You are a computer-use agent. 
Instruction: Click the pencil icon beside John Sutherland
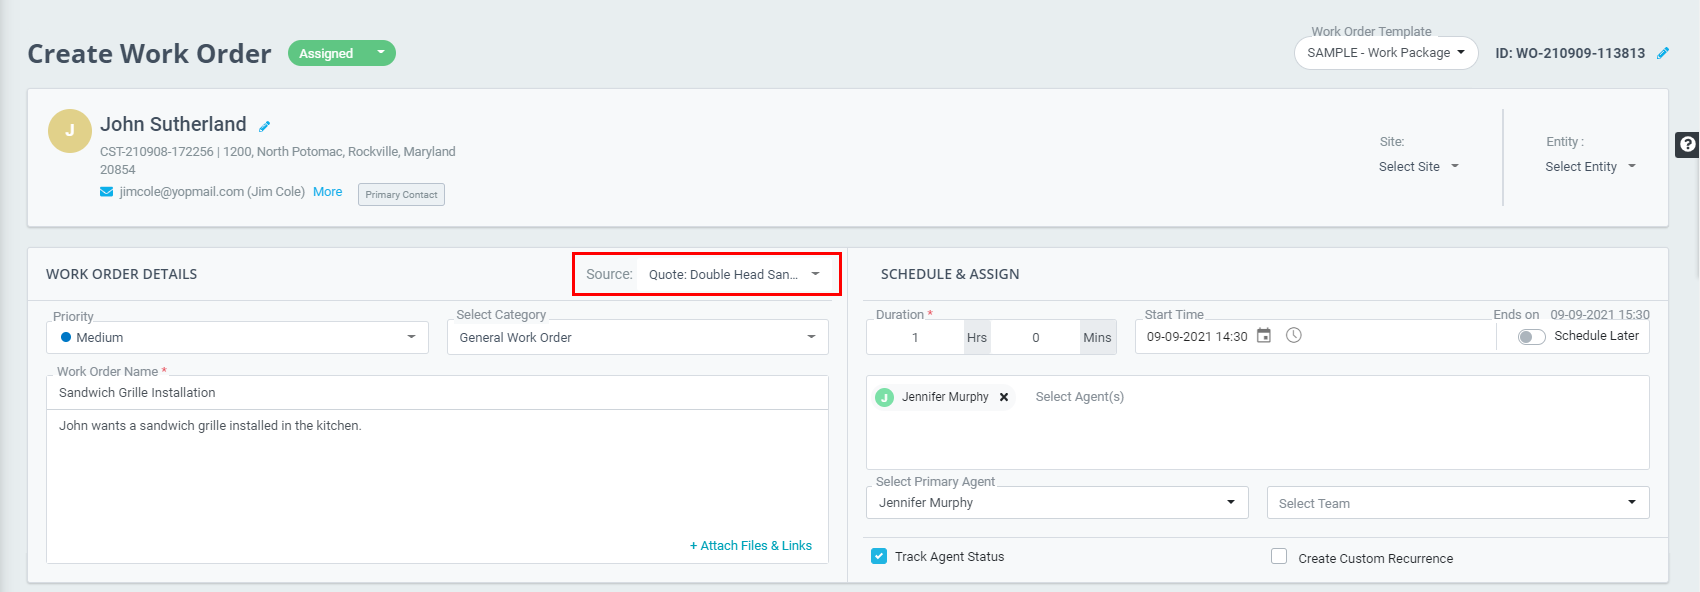pos(265,126)
